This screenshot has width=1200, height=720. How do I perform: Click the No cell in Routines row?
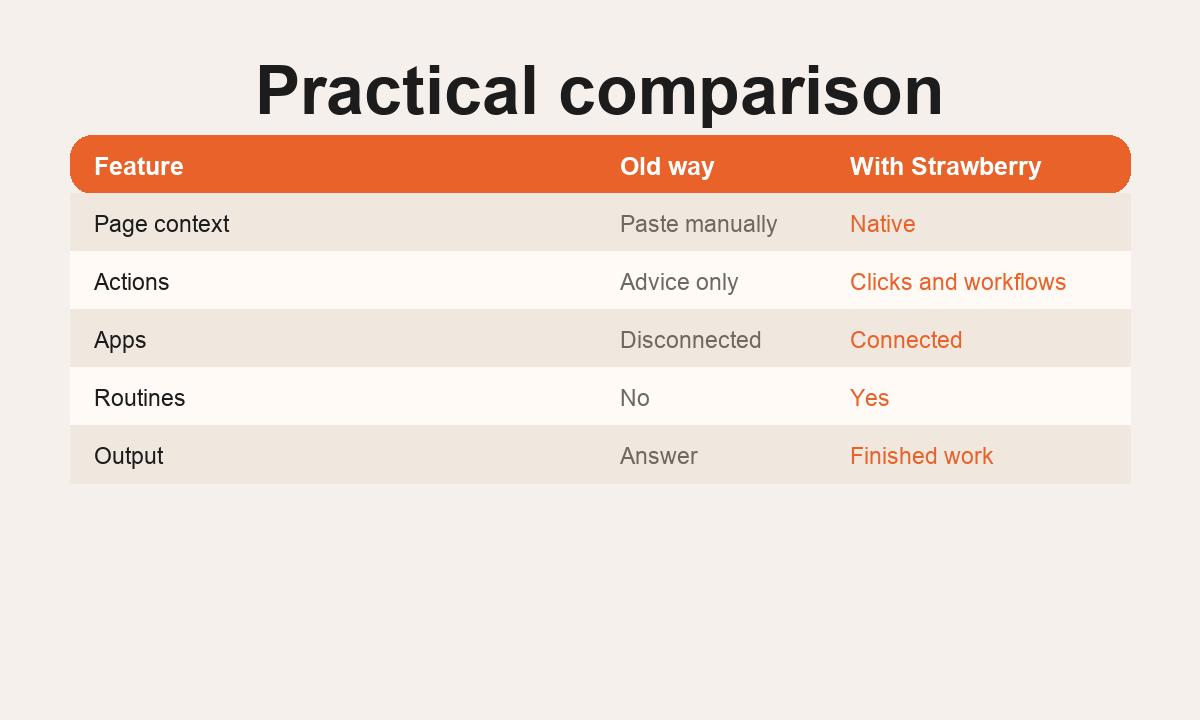(635, 398)
